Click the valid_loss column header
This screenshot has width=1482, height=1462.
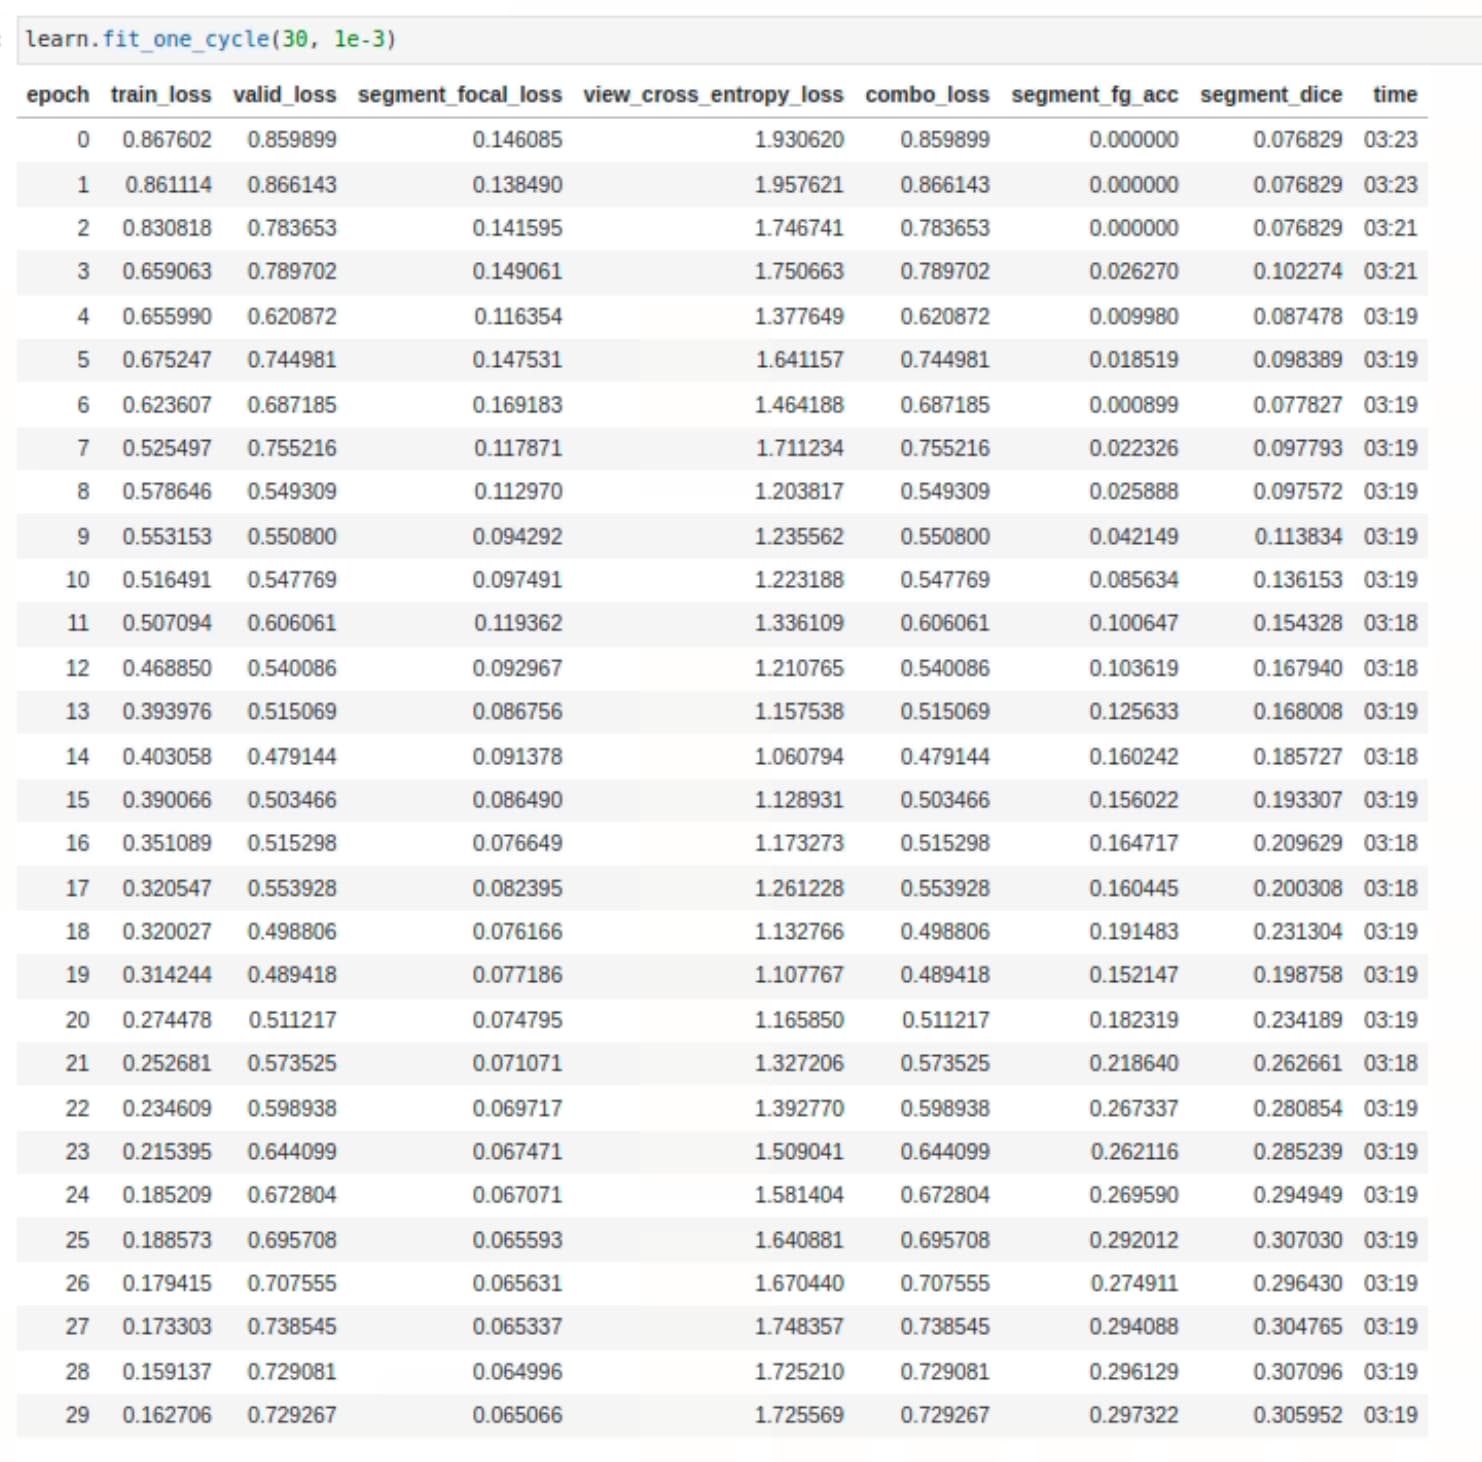(x=285, y=95)
